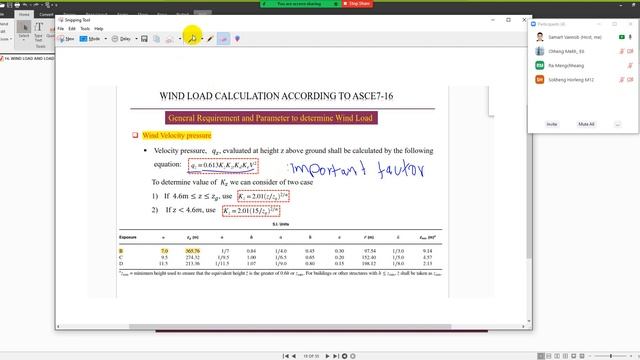Viewport: 640px width, 360px height.
Task: Expand the Delay dropdown arrow
Action: [x=136, y=39]
